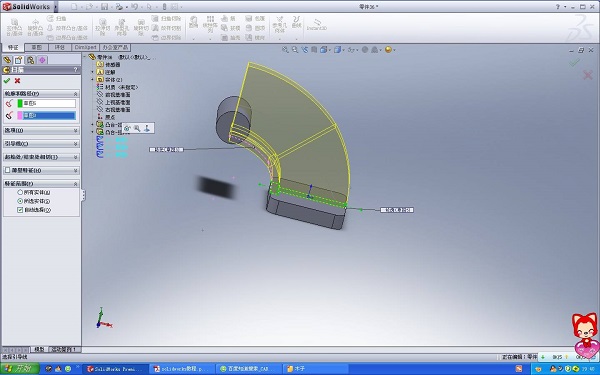This screenshot has height=375, width=600.
Task: Click the profile sketch selection field (top box)
Action: 49,103
